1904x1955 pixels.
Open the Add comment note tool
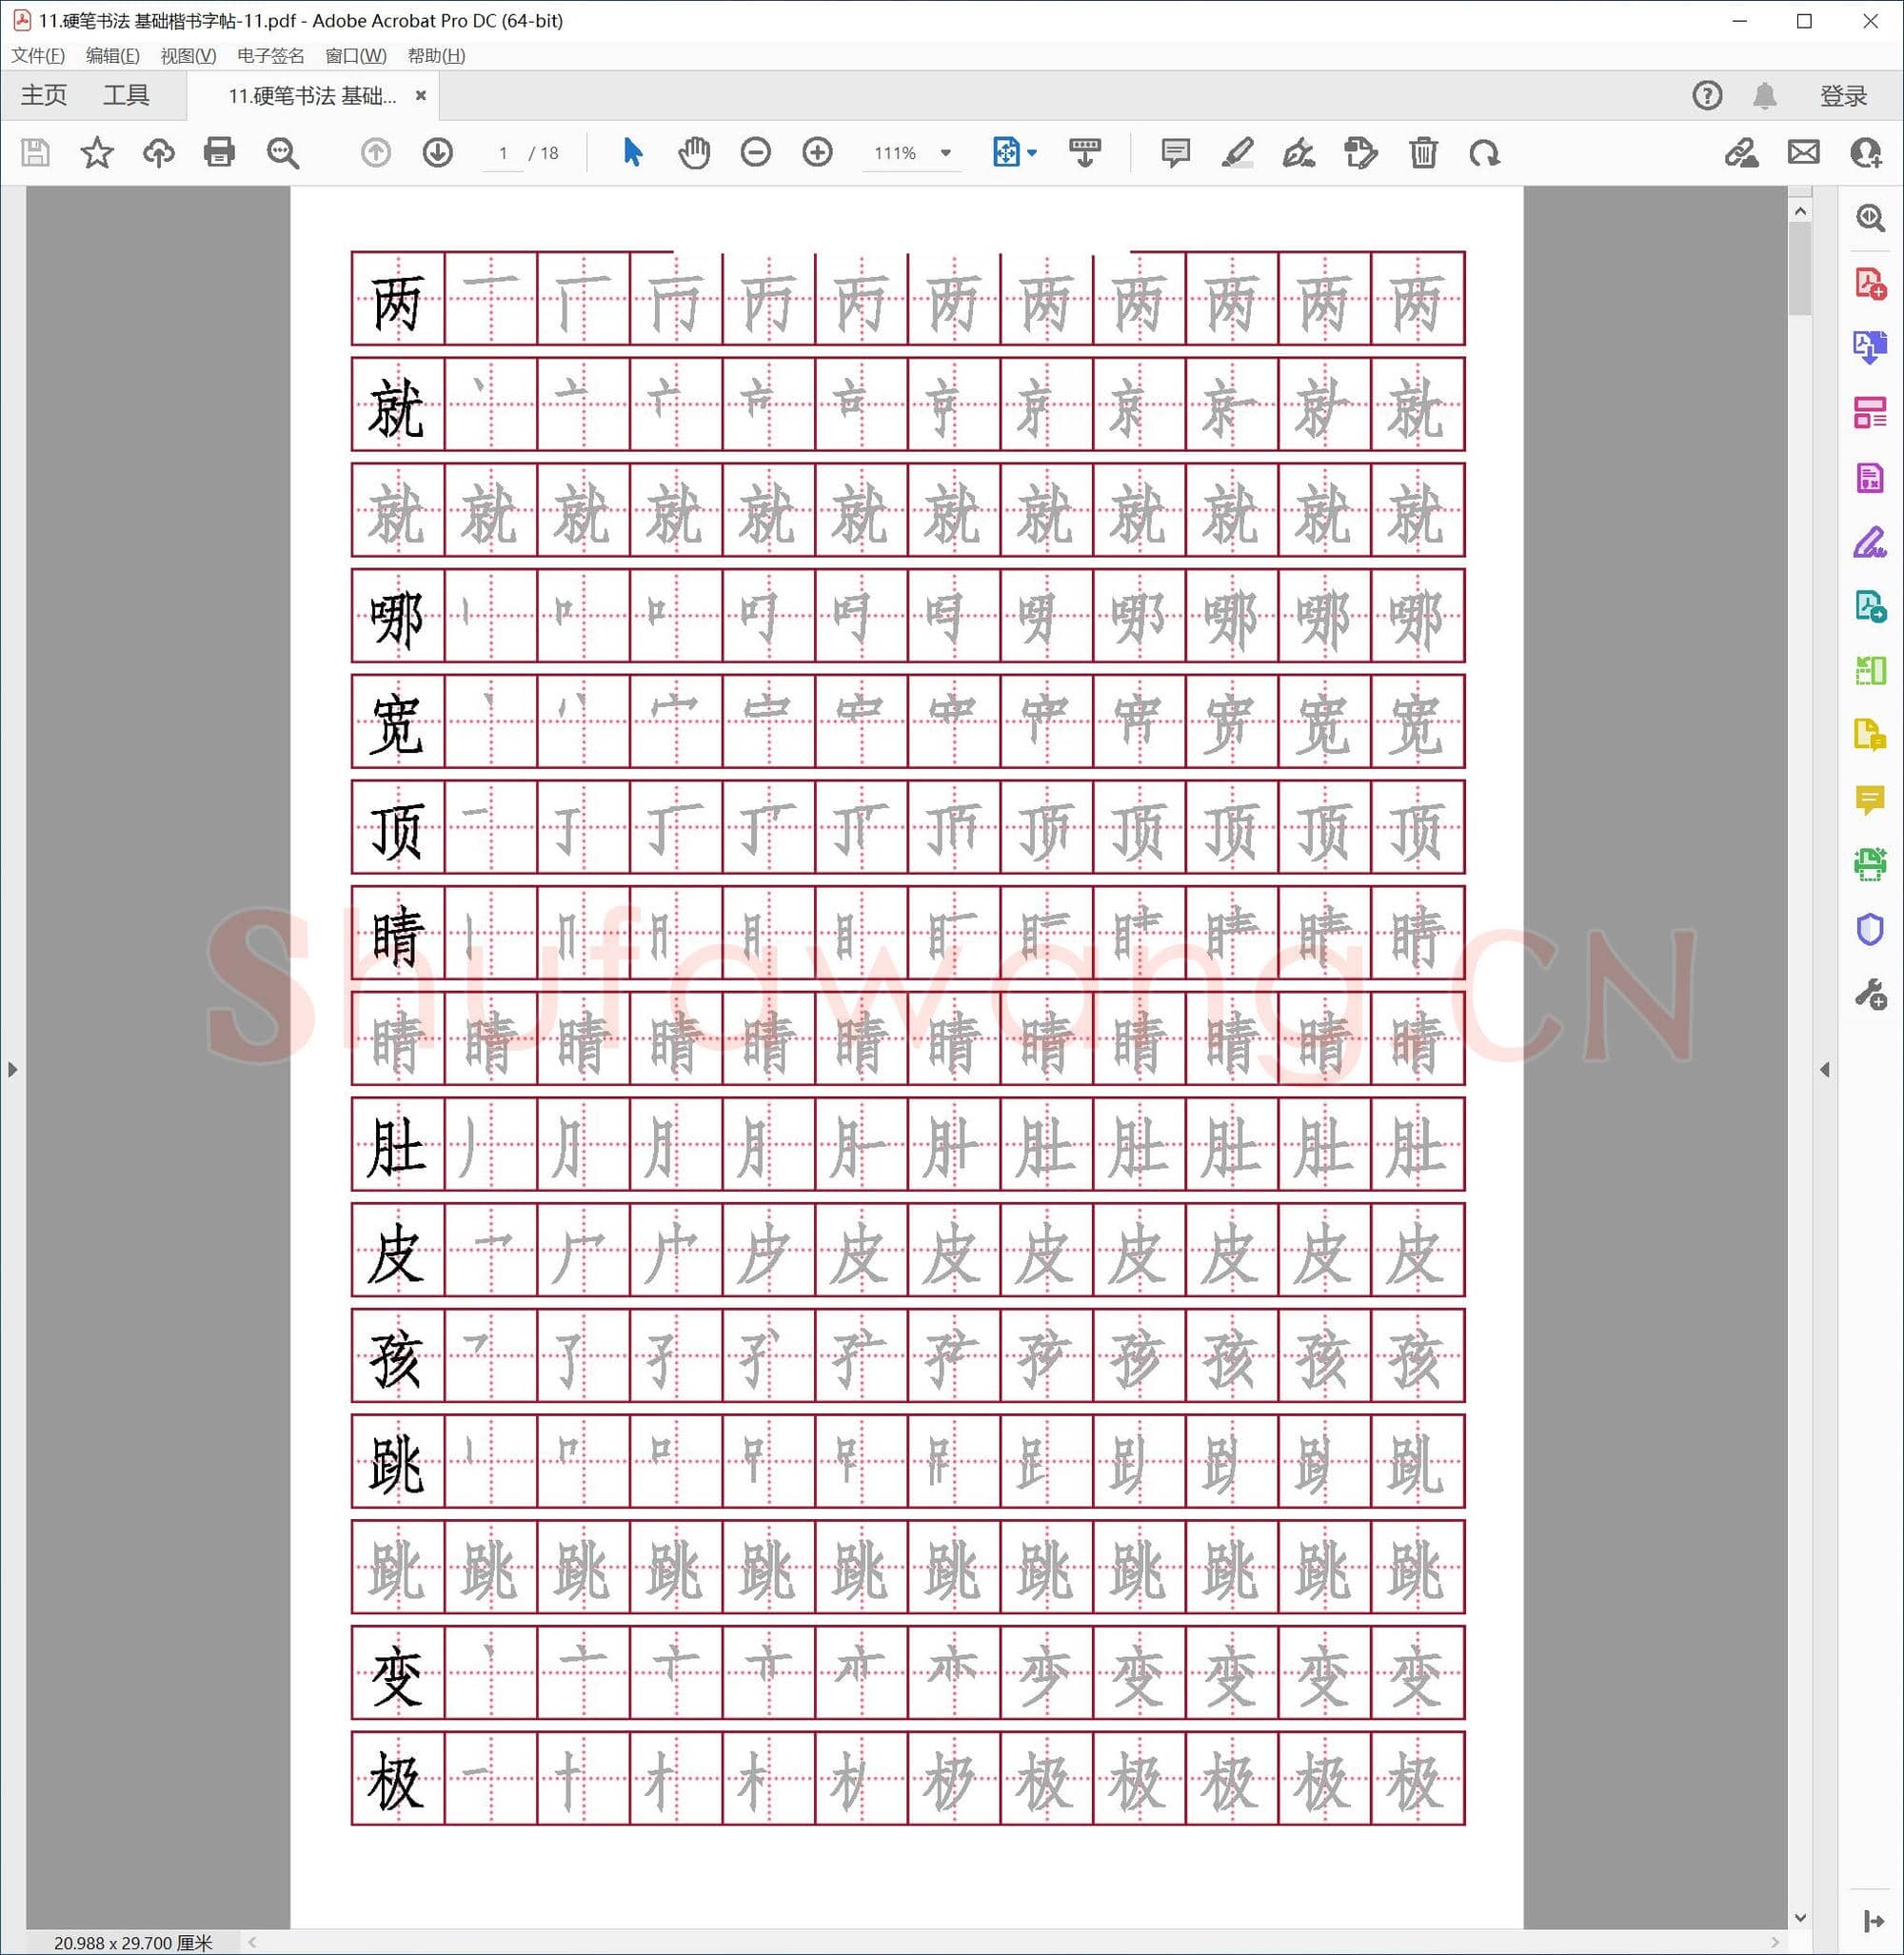point(1175,152)
